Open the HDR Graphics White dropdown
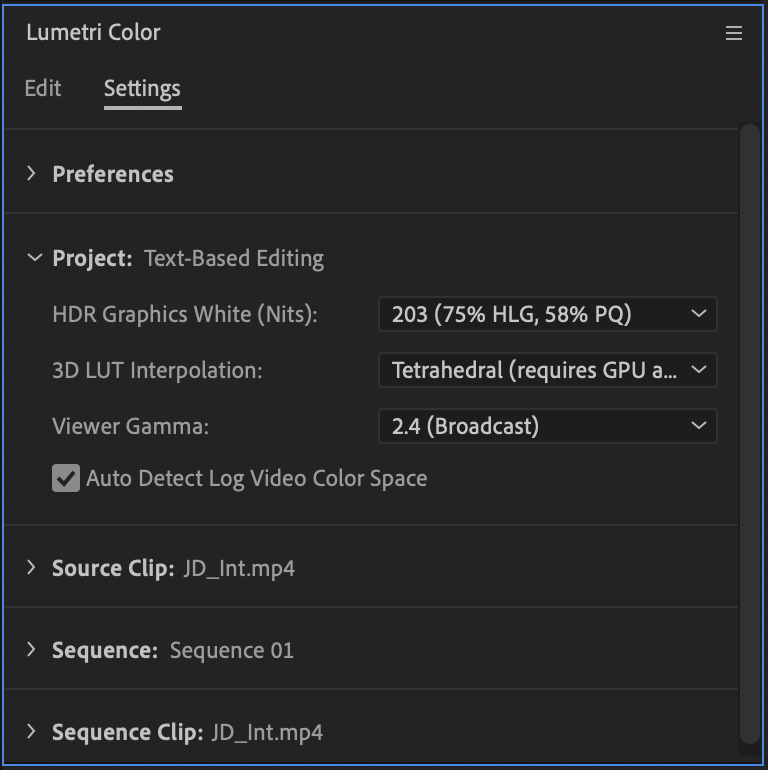Viewport: 768px width, 770px height. click(548, 314)
